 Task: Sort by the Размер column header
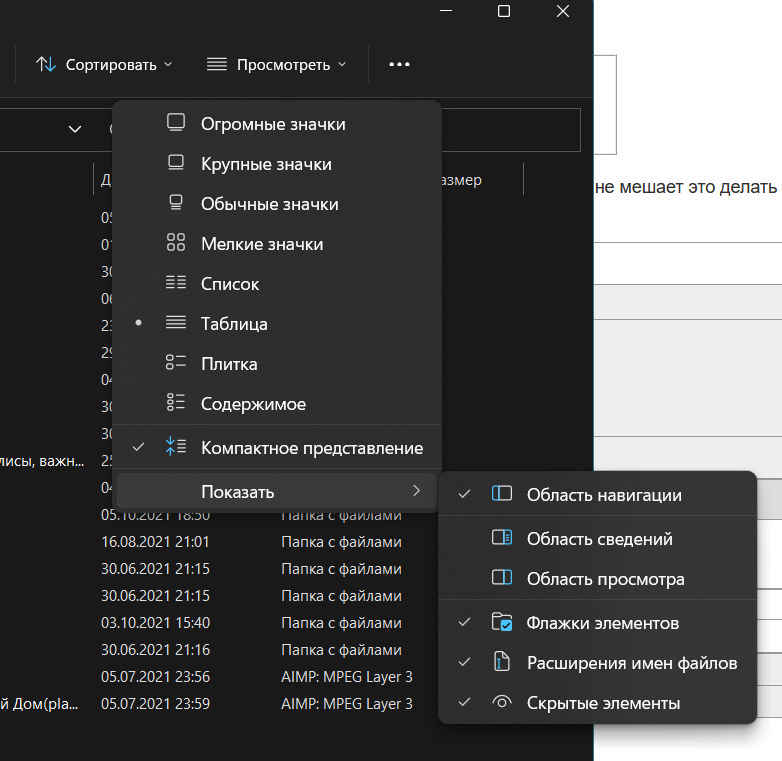pos(462,180)
